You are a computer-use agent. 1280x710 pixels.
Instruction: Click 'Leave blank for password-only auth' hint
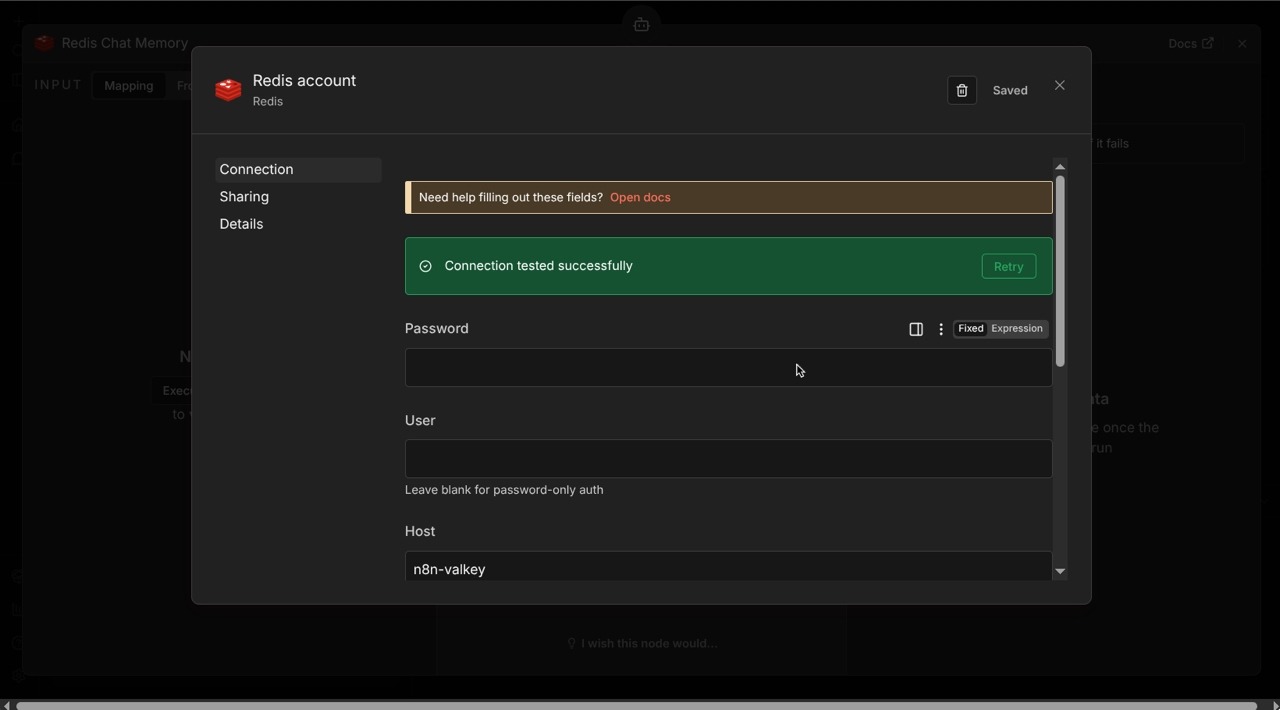(504, 490)
